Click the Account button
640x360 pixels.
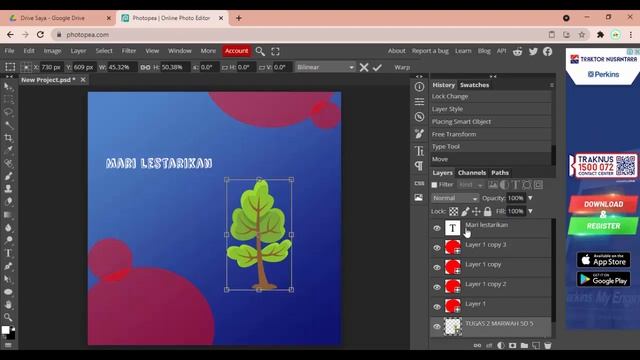point(236,51)
